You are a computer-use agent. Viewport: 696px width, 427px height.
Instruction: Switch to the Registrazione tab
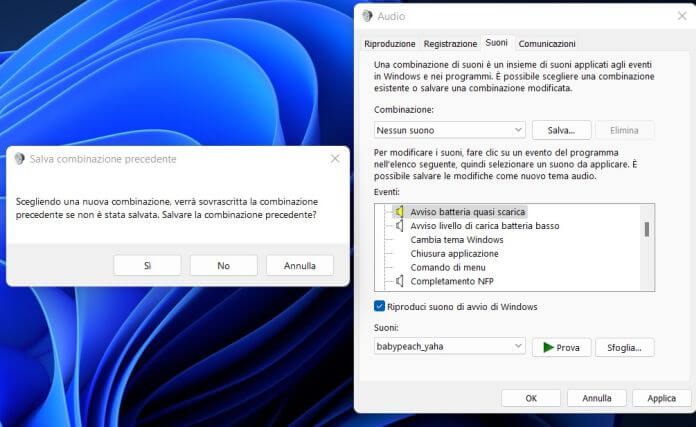[x=450, y=43]
